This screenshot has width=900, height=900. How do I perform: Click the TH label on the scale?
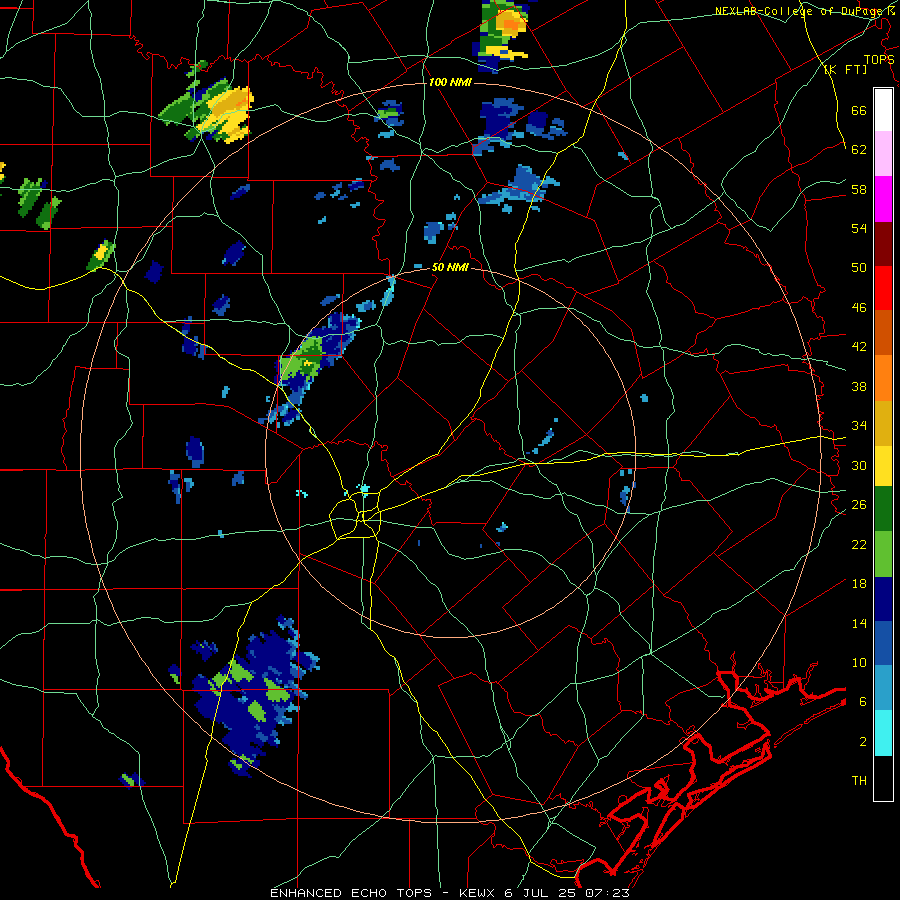[x=859, y=781]
